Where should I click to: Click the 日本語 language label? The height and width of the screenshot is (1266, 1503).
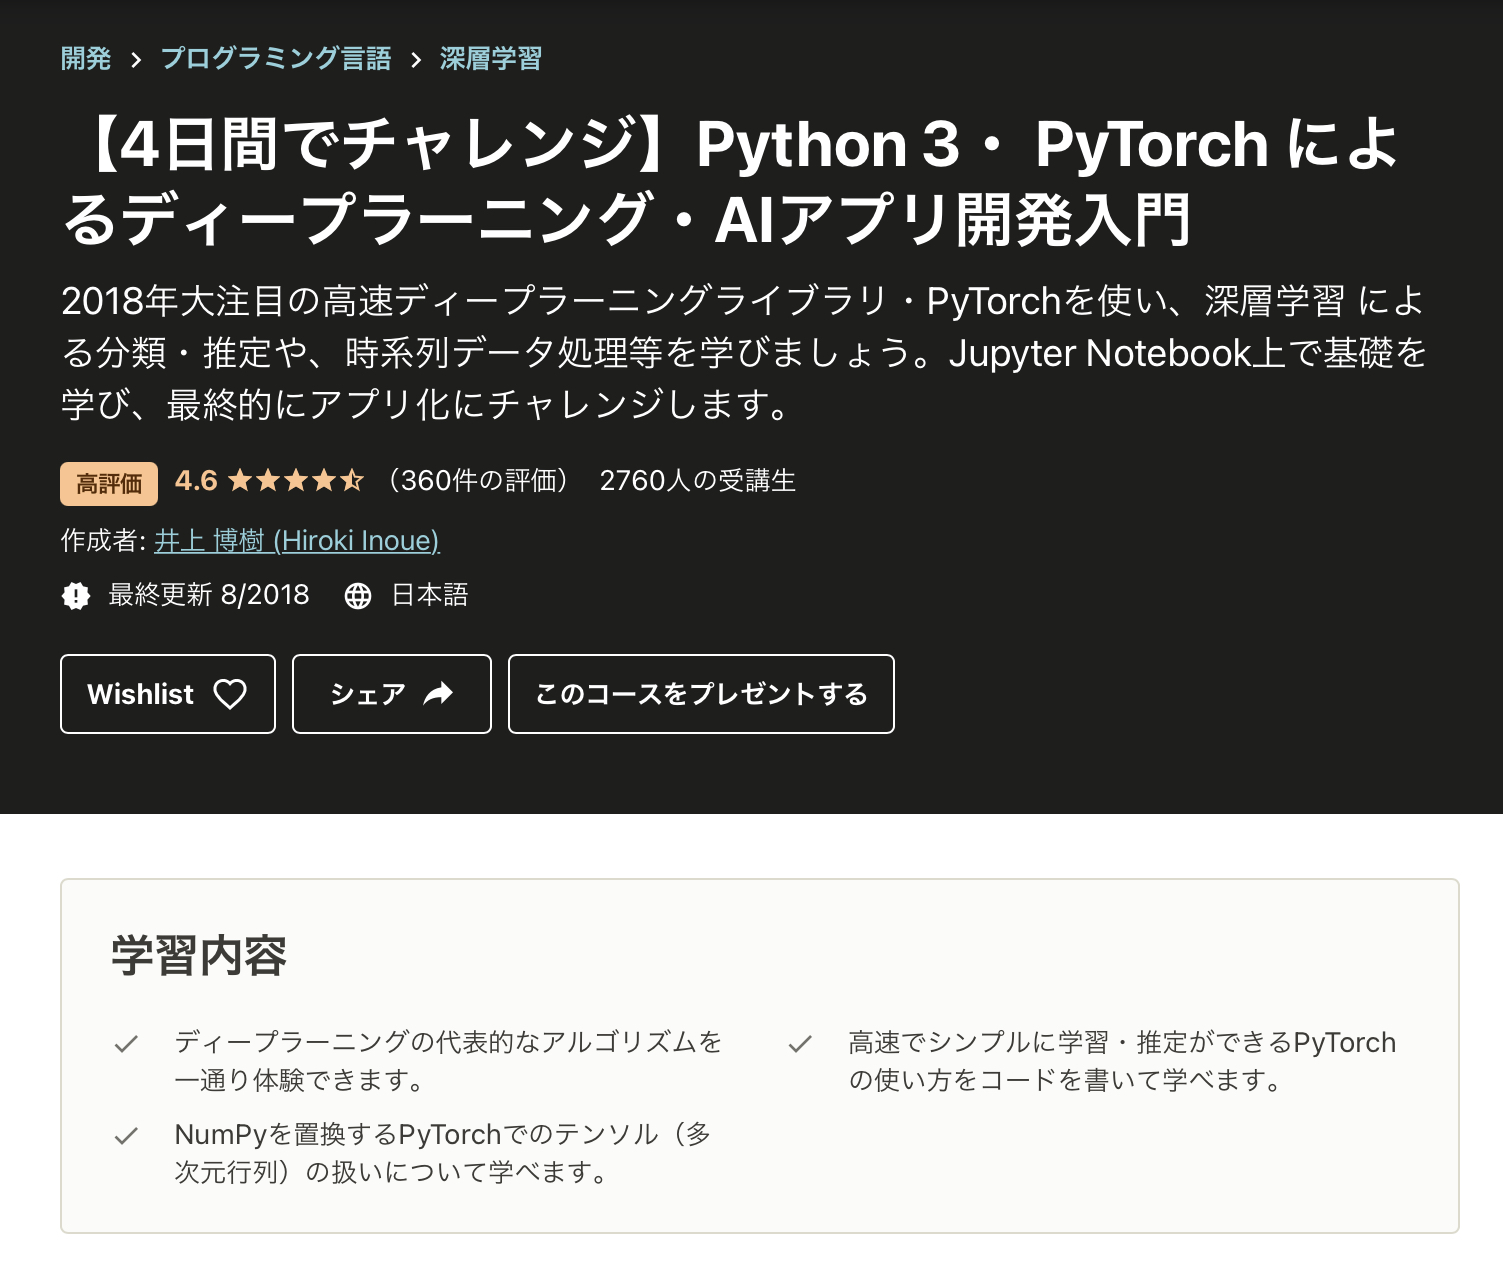click(x=430, y=595)
